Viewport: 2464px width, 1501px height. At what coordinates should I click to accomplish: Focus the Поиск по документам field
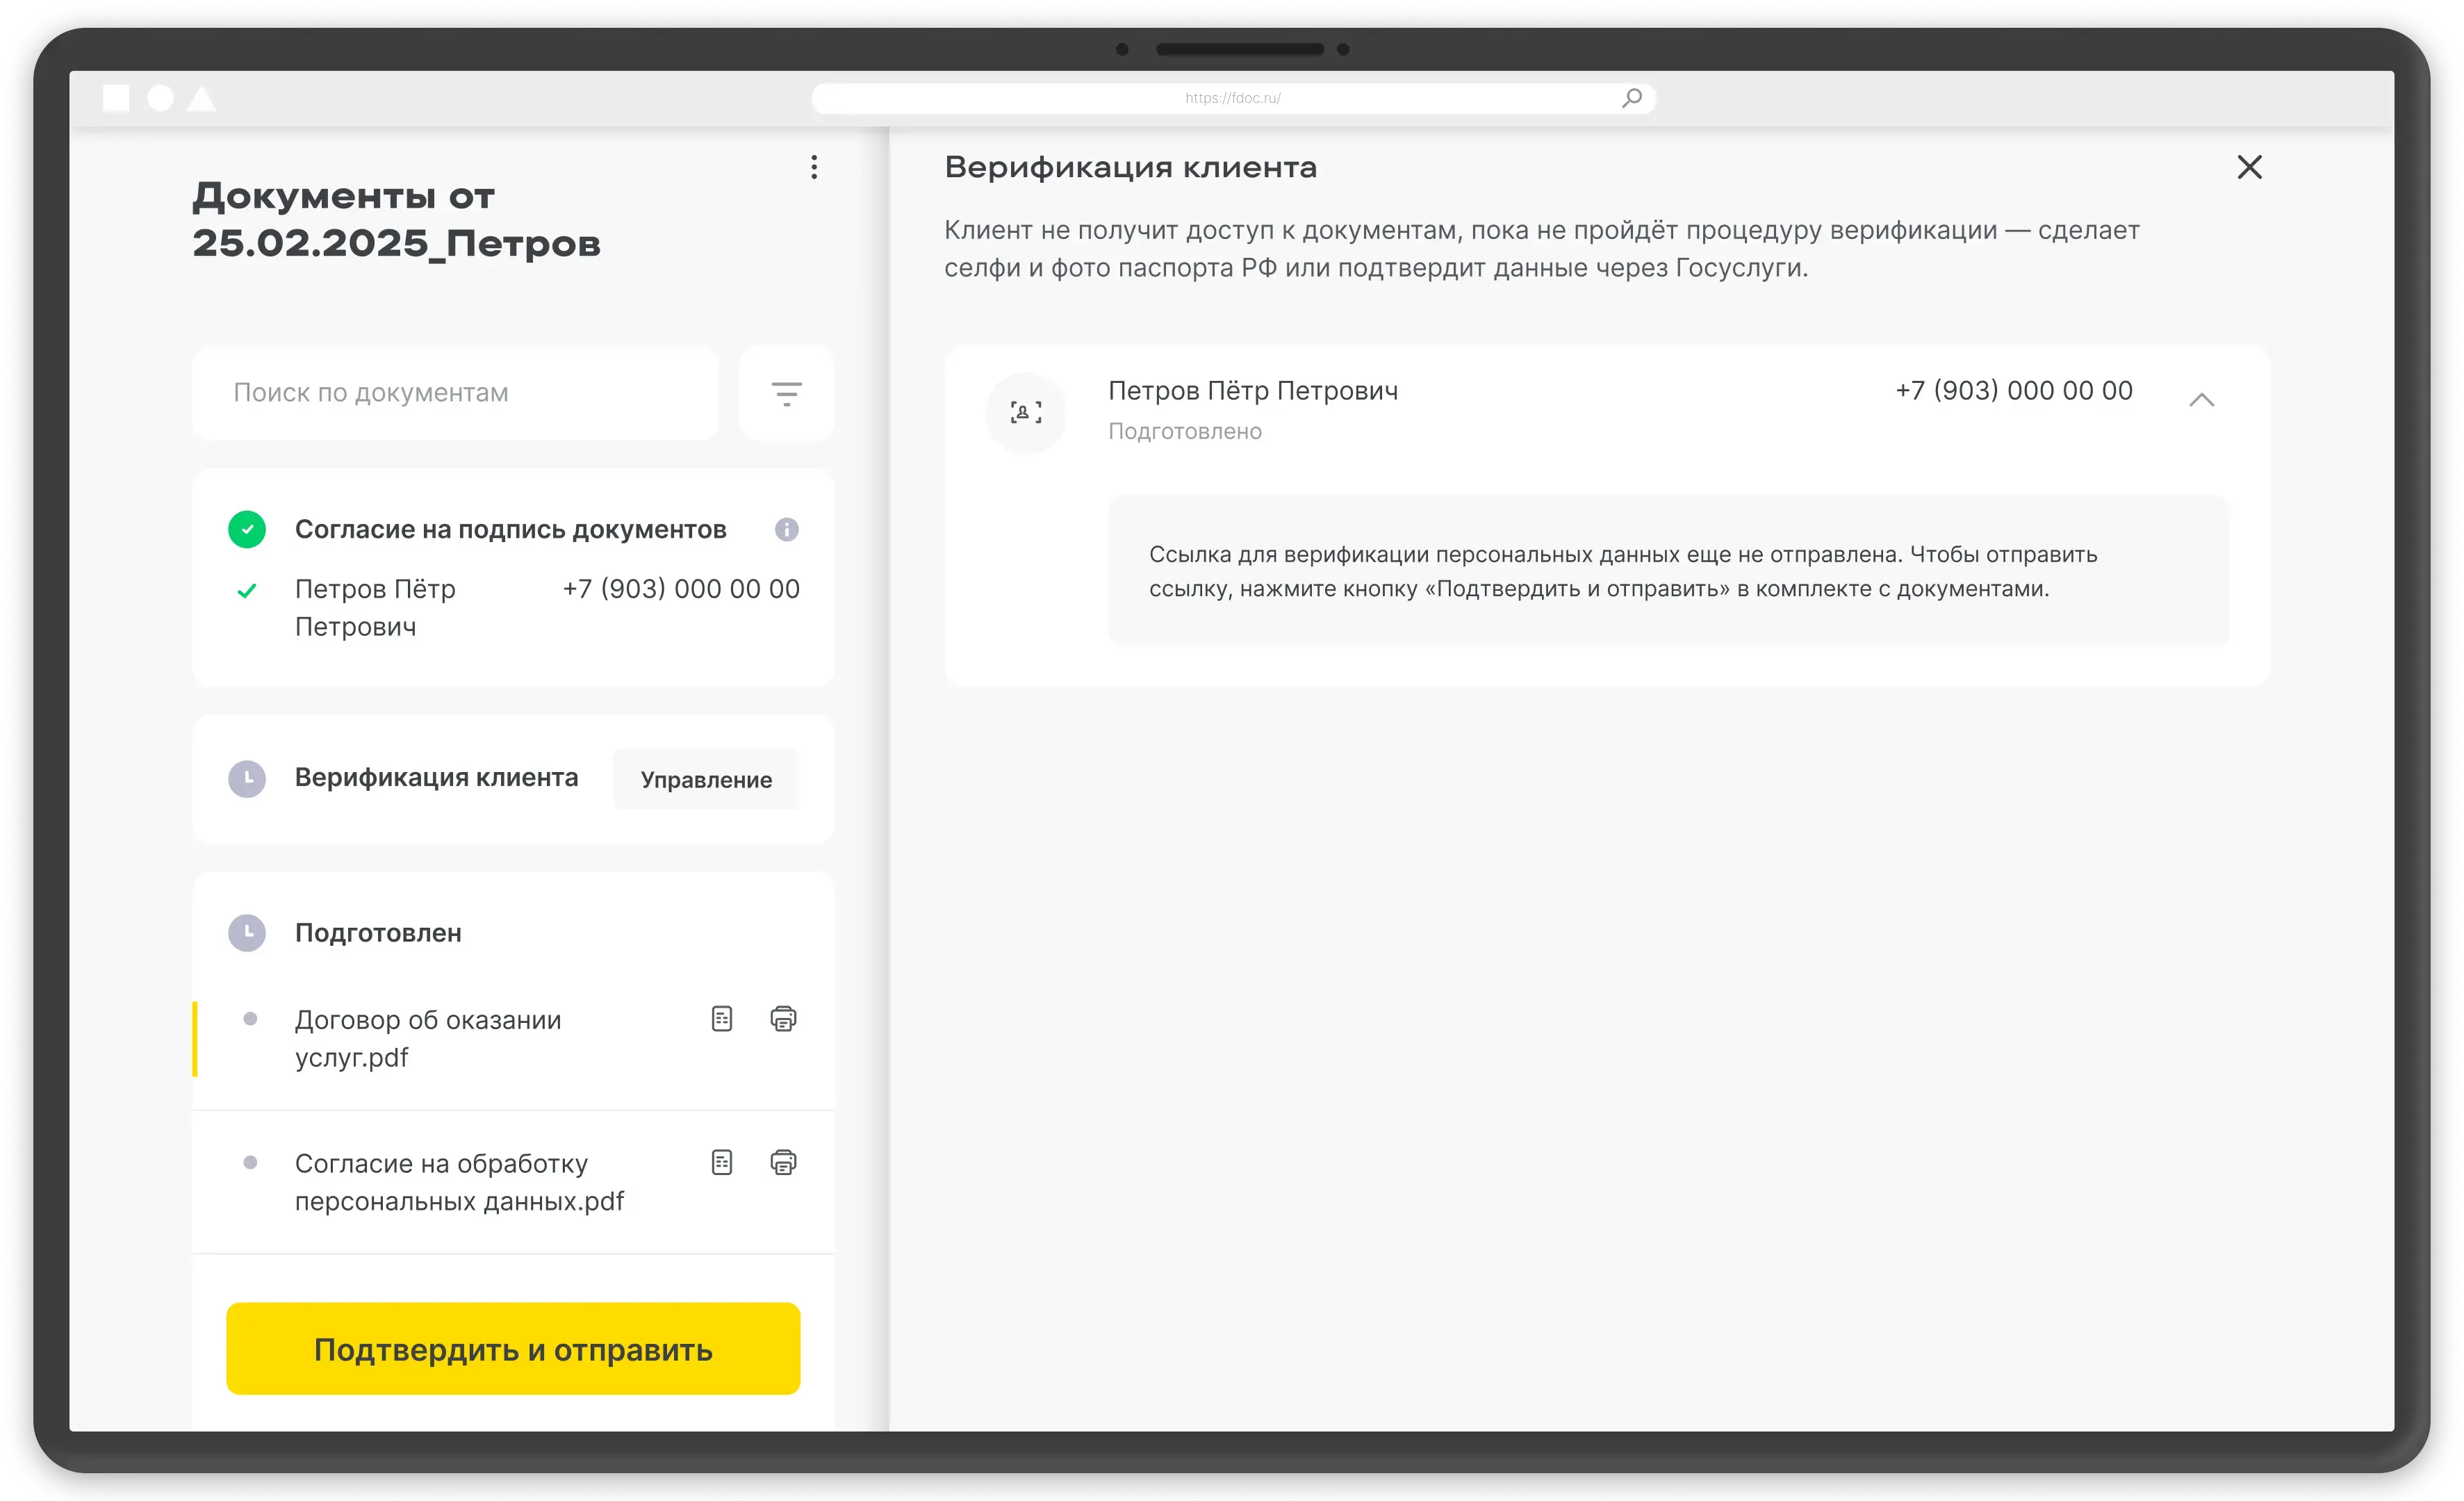(455, 393)
